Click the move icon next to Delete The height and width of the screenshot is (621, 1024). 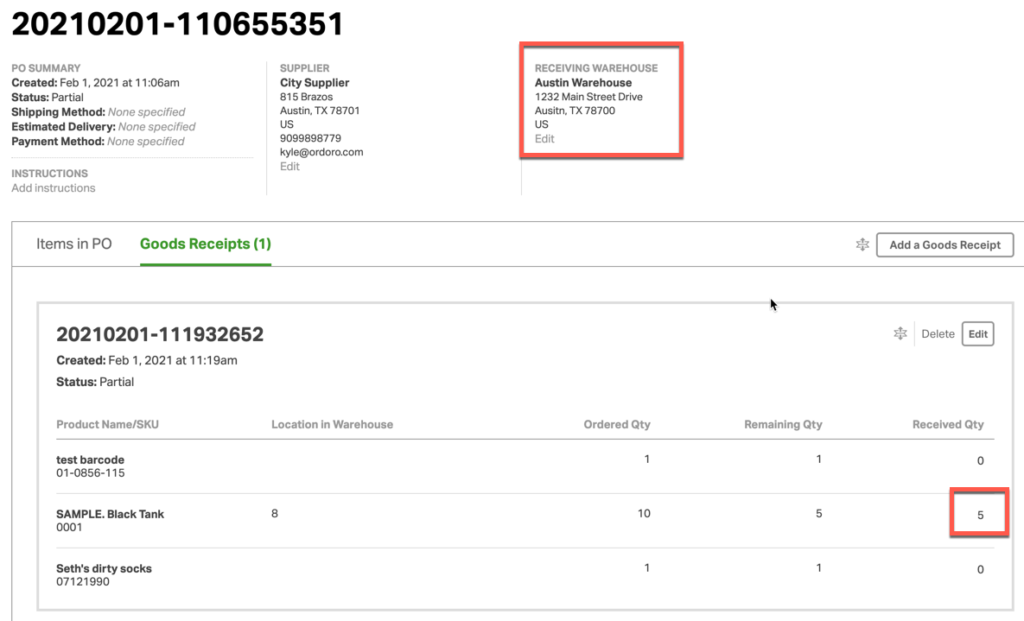[901, 333]
